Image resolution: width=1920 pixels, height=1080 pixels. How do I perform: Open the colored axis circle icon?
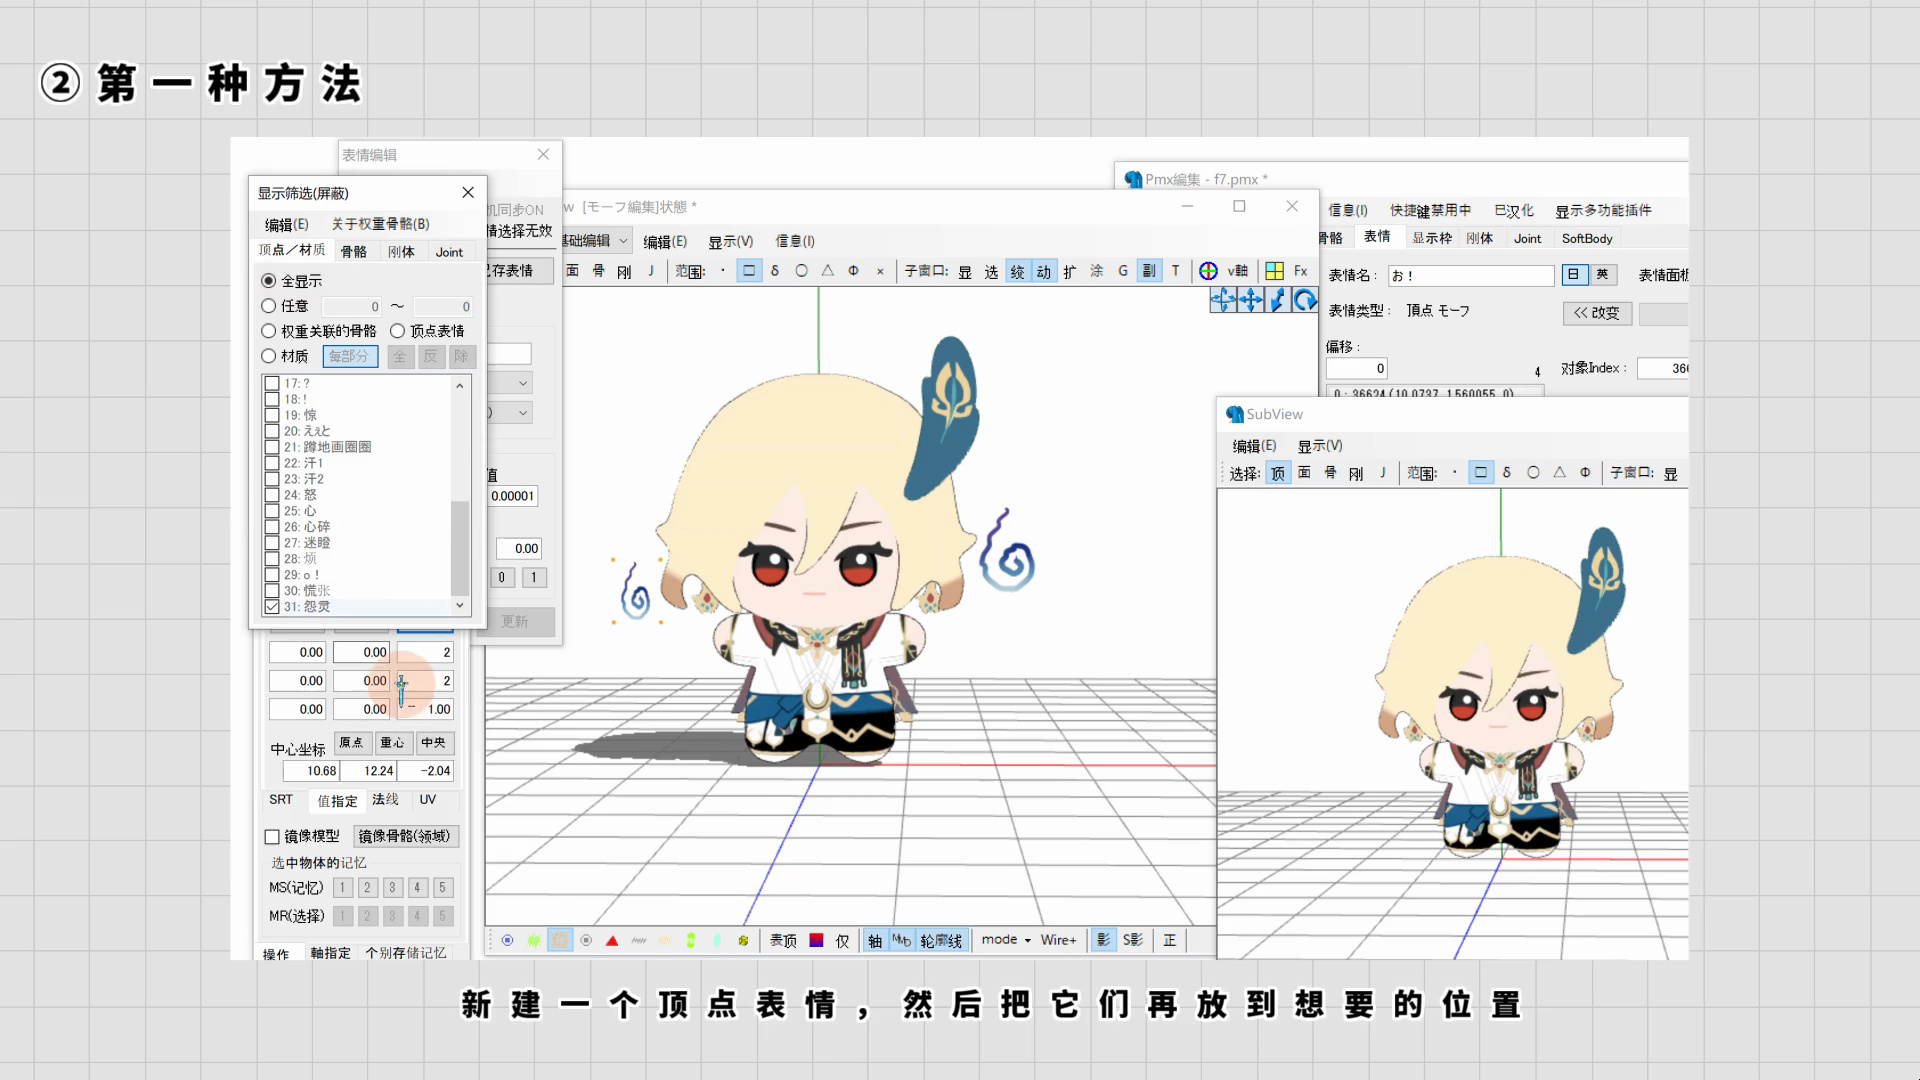[x=1208, y=271]
